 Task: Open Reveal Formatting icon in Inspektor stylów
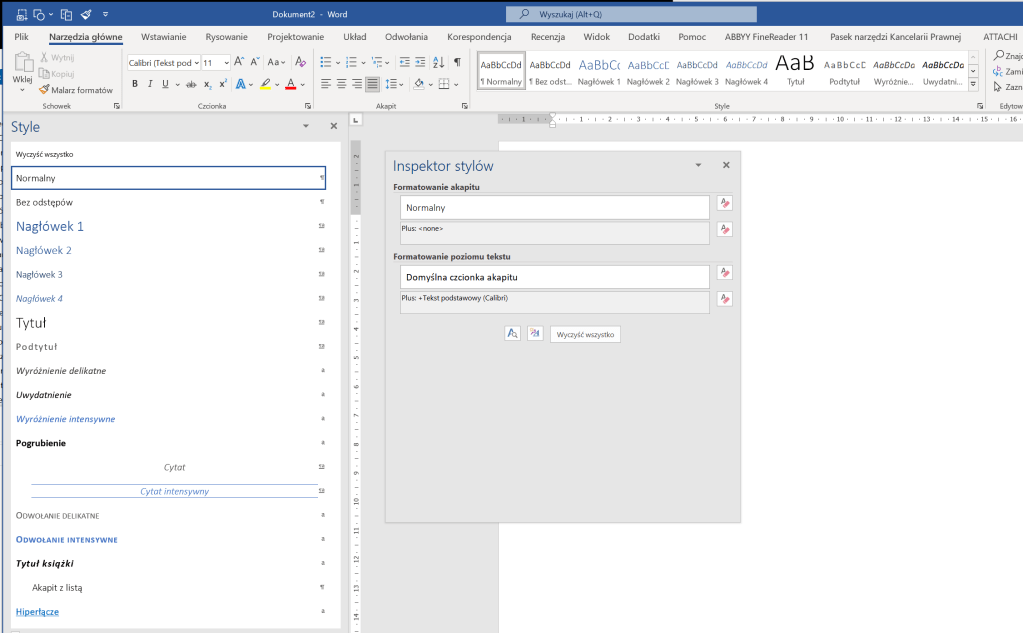(512, 334)
